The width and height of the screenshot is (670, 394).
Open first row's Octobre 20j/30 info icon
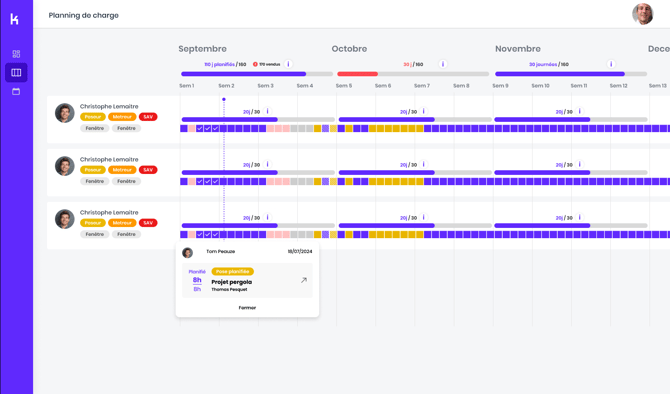point(423,111)
